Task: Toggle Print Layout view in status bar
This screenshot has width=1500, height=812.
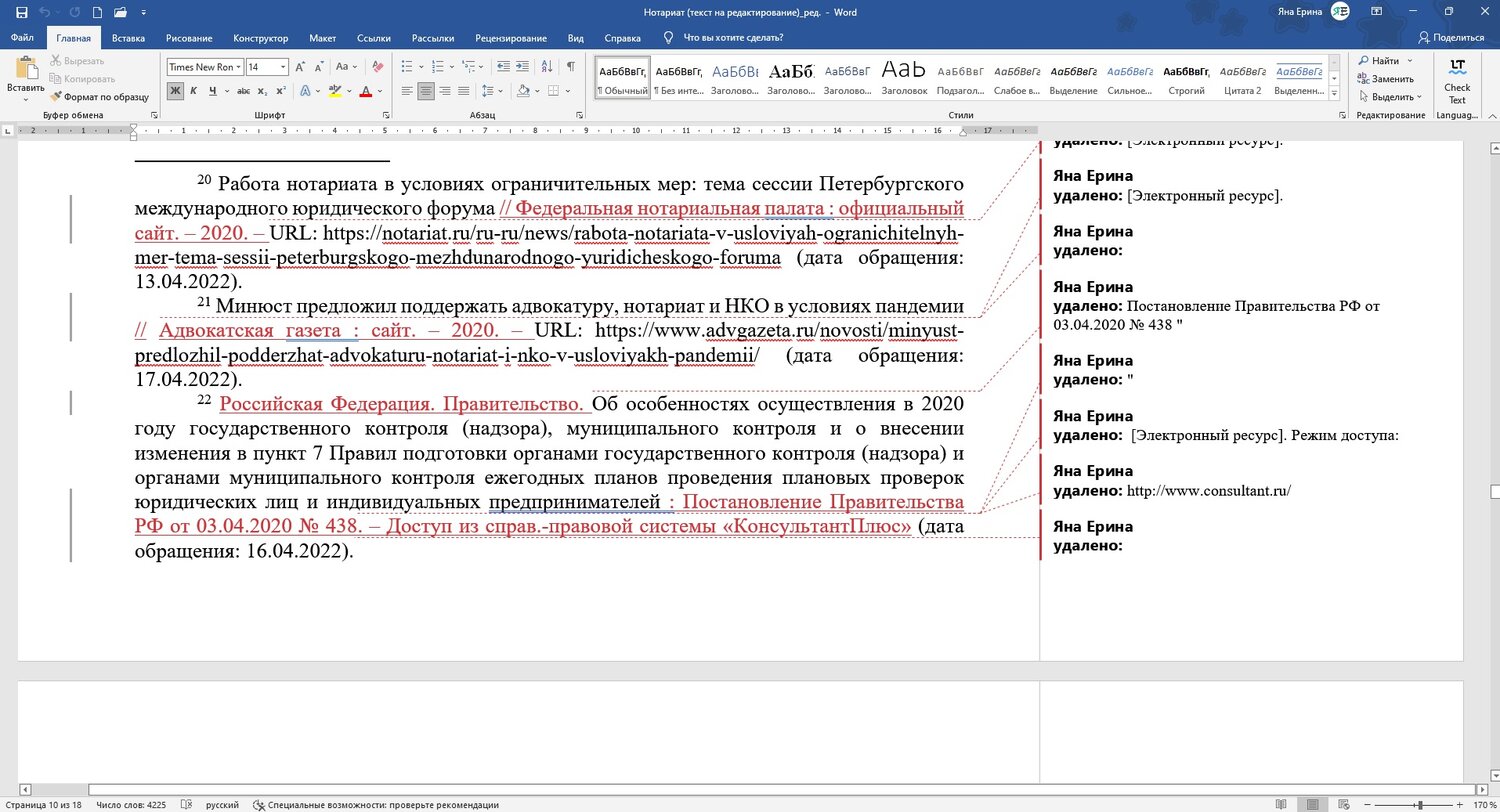Action: 1311,804
